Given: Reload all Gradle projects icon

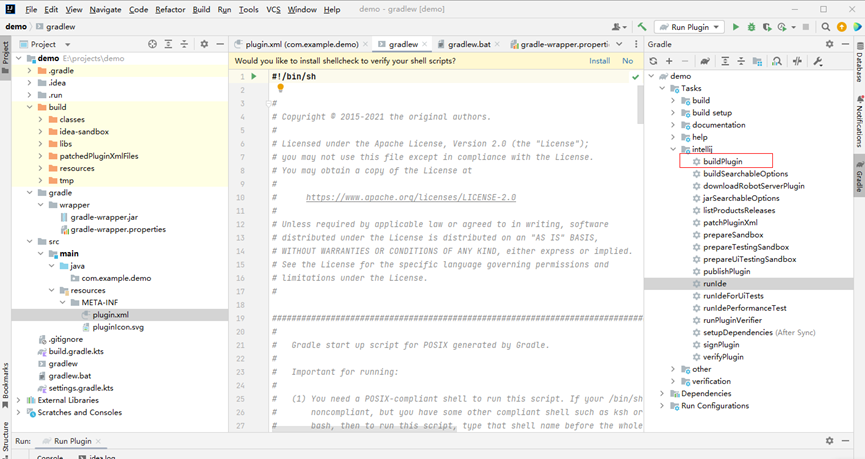Looking at the screenshot, I should tap(654, 61).
